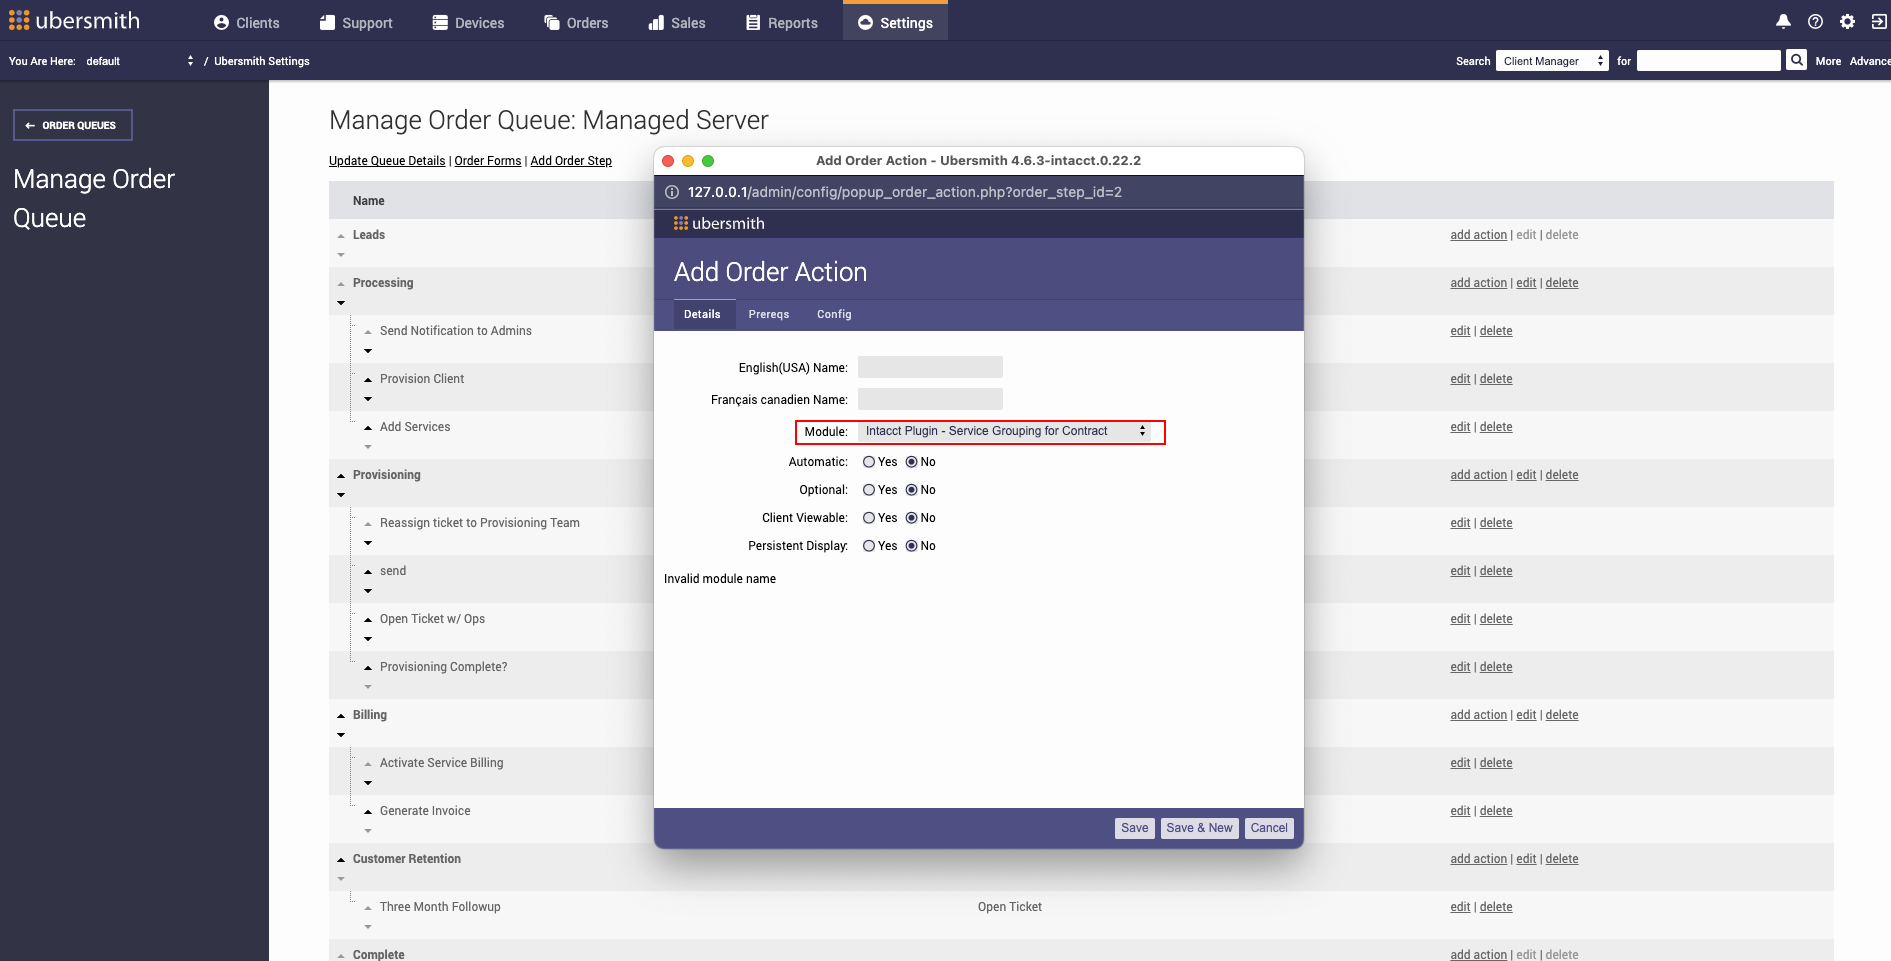Click the site info icon in popup address bar

point(672,192)
